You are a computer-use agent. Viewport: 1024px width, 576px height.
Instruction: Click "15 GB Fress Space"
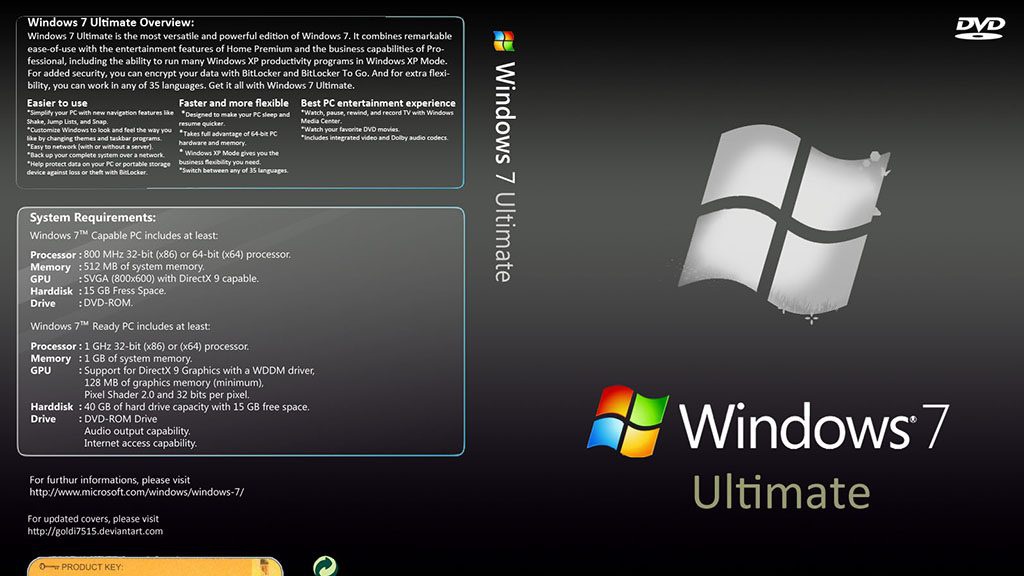point(125,291)
